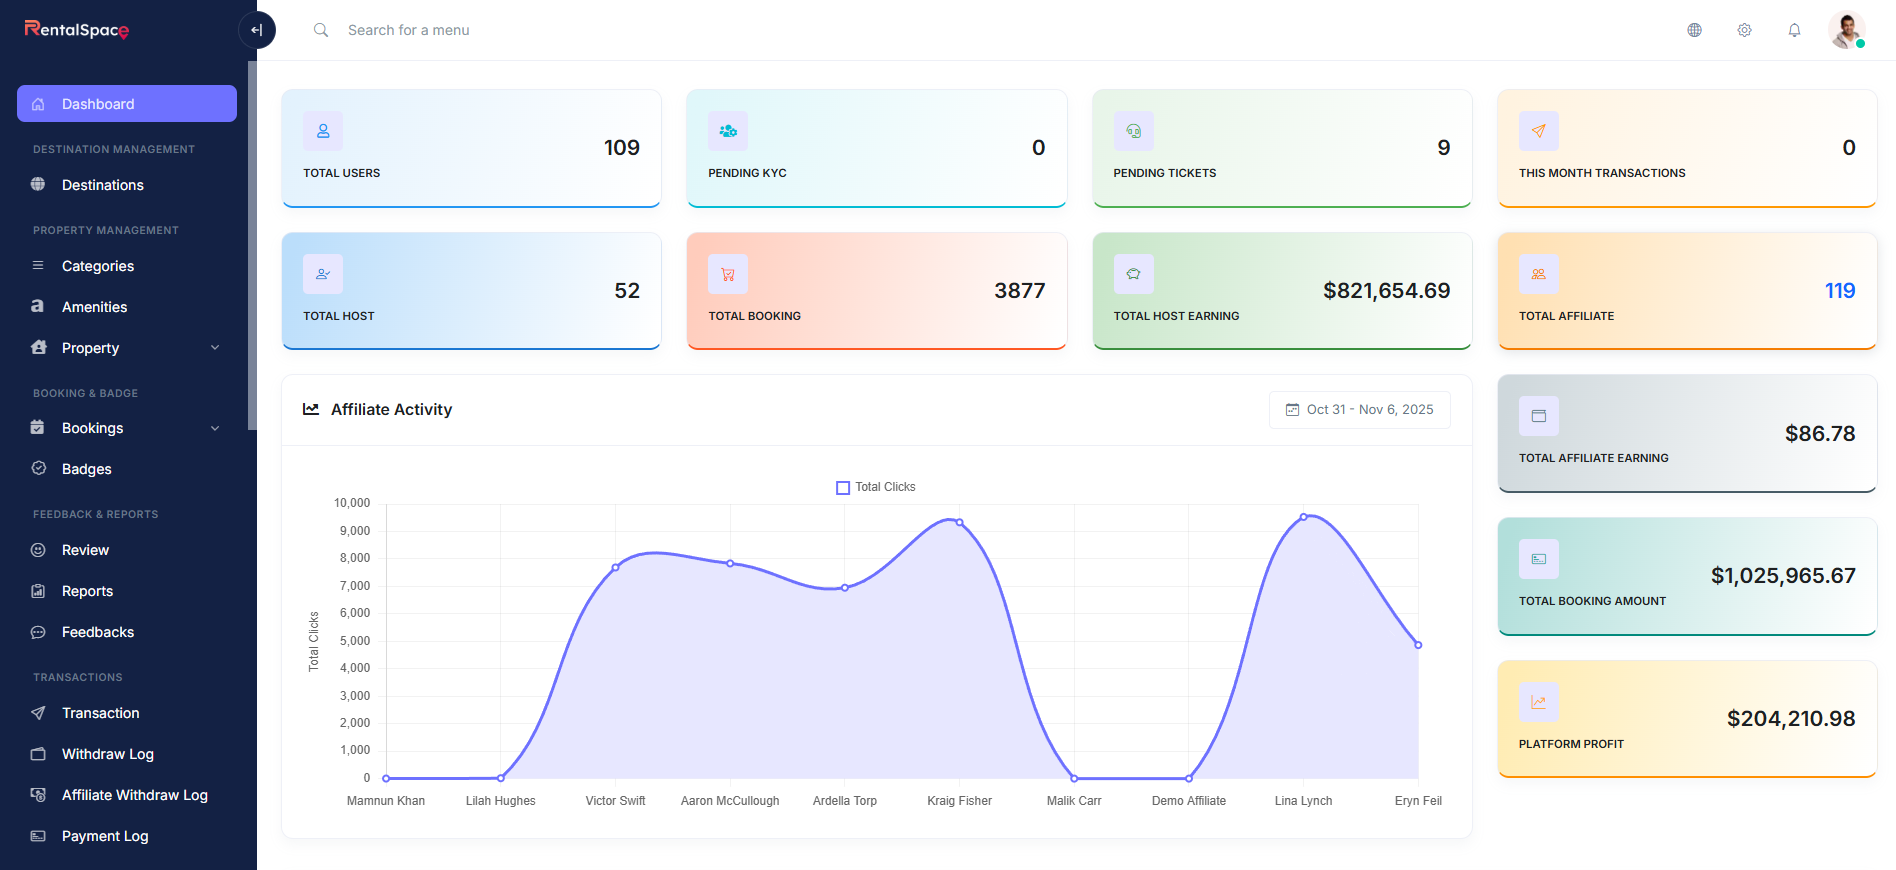Click the globe language icon in header
Viewport: 1896px width, 870px height.
[x=1694, y=30]
